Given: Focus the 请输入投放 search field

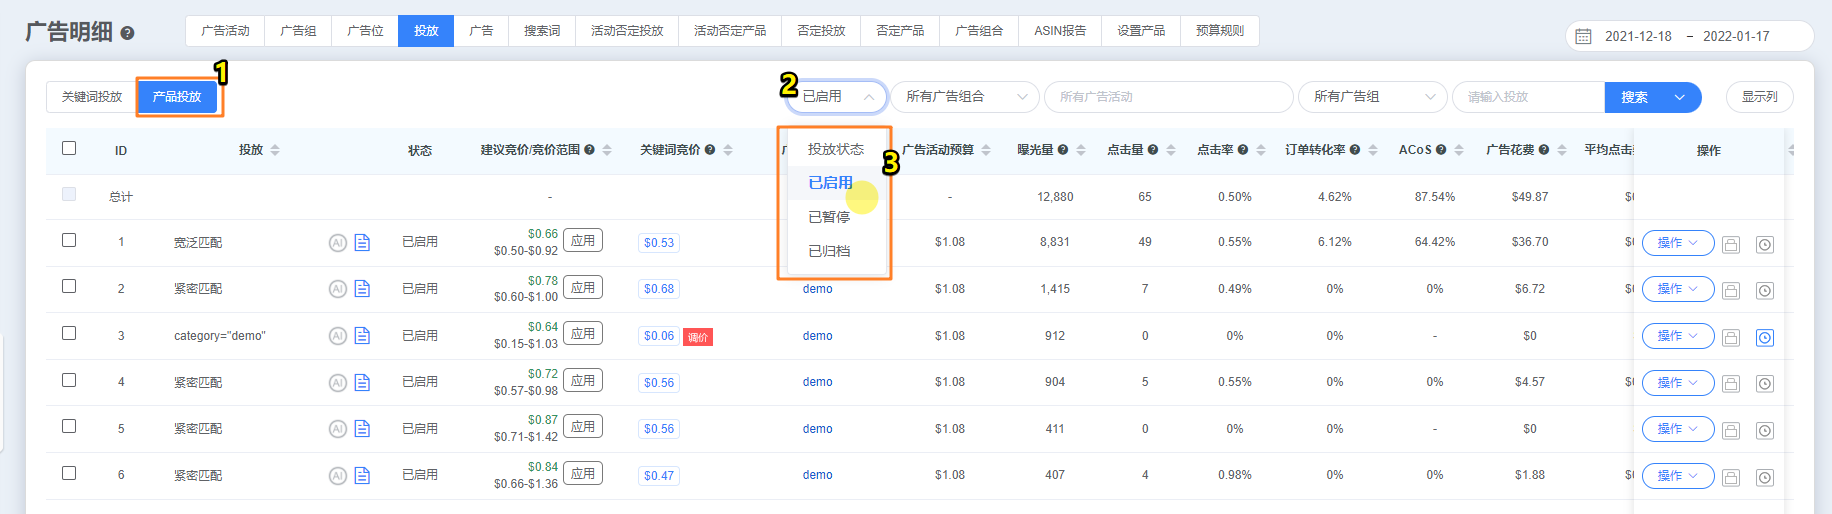Looking at the screenshot, I should point(1528,97).
